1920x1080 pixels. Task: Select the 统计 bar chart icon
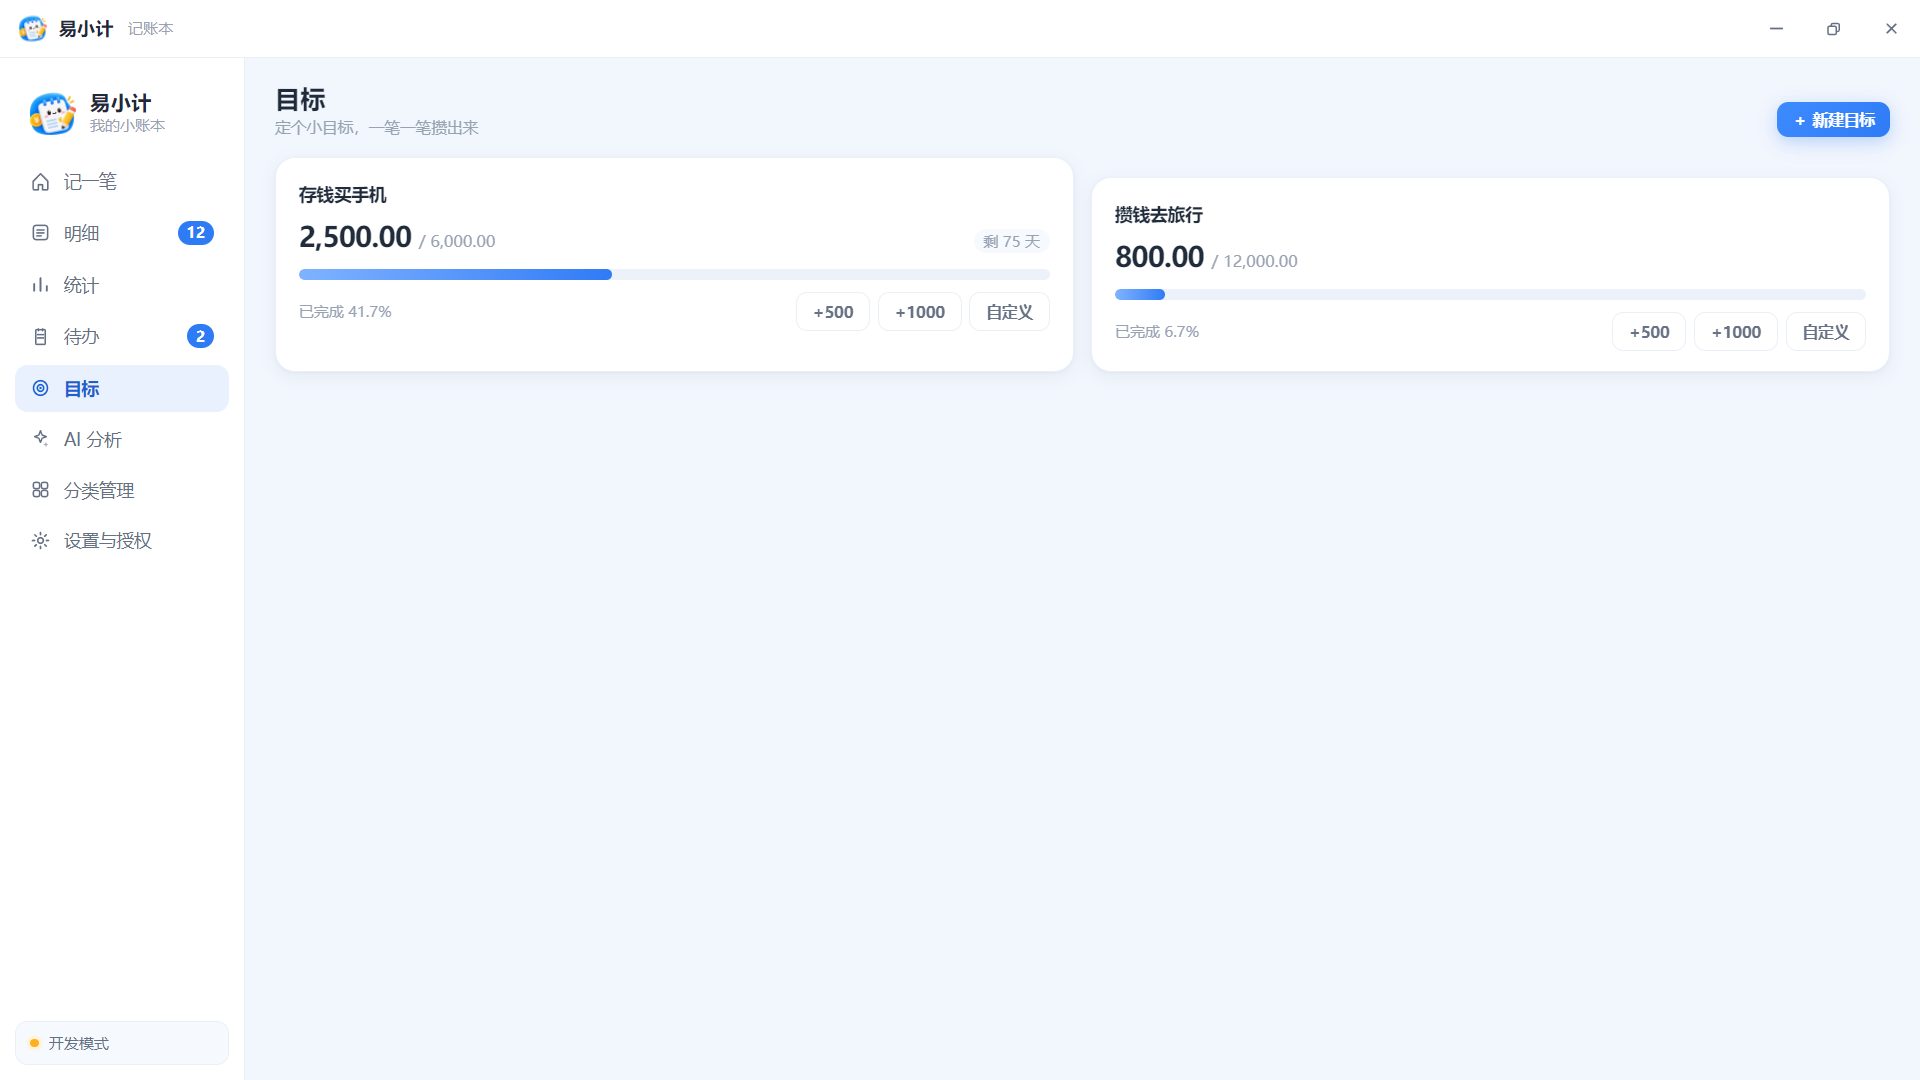click(x=40, y=285)
